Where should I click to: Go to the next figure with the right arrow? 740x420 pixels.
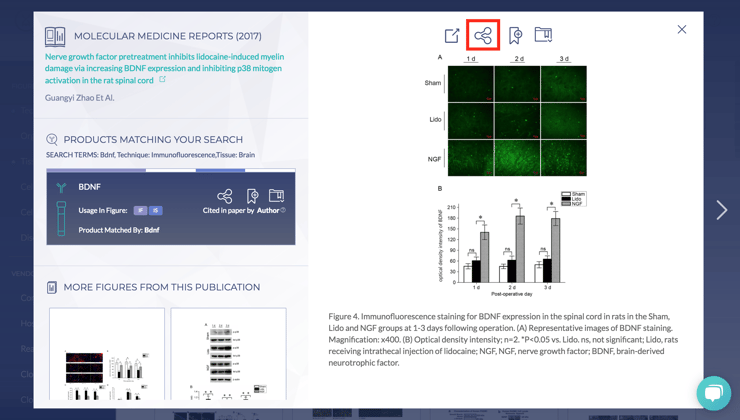722,210
